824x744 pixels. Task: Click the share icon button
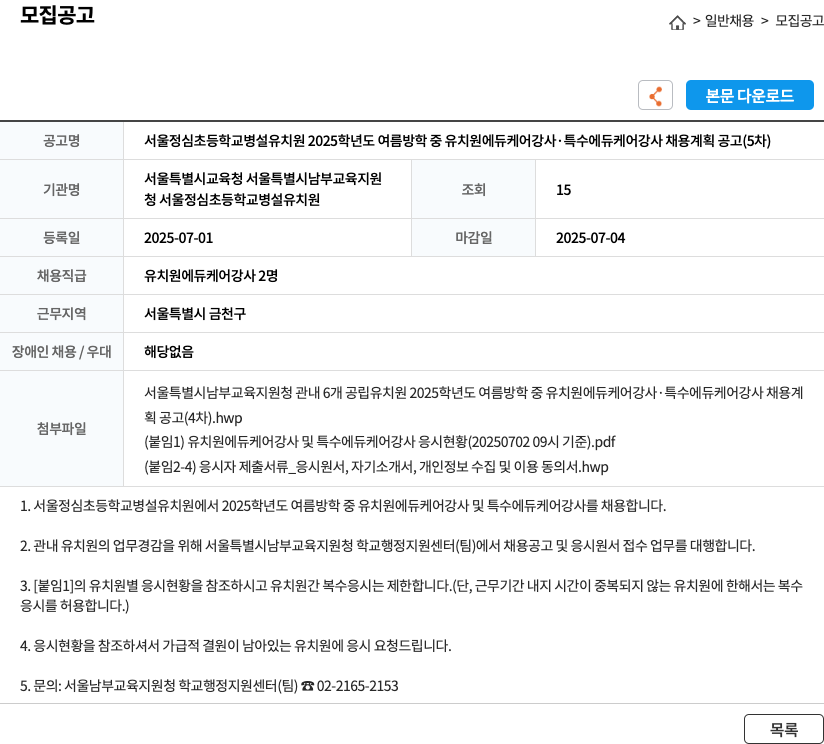click(655, 95)
